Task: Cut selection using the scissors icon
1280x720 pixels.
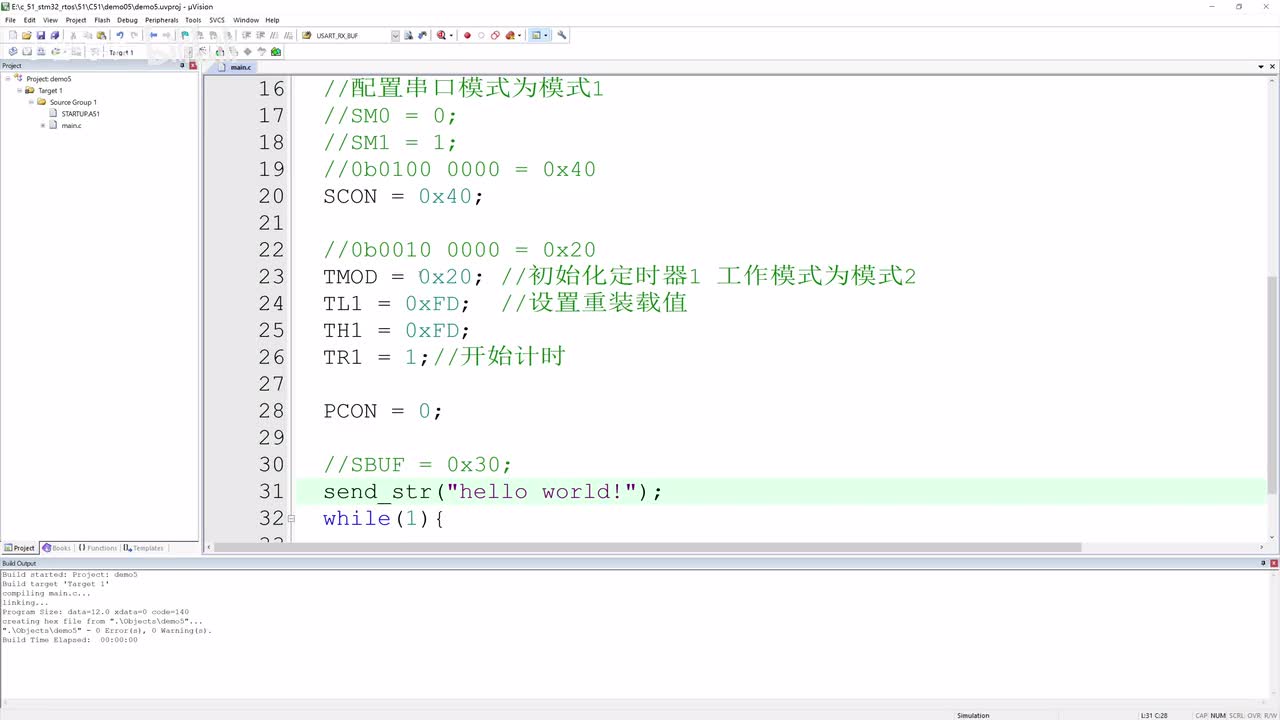Action: pyautogui.click(x=74, y=35)
